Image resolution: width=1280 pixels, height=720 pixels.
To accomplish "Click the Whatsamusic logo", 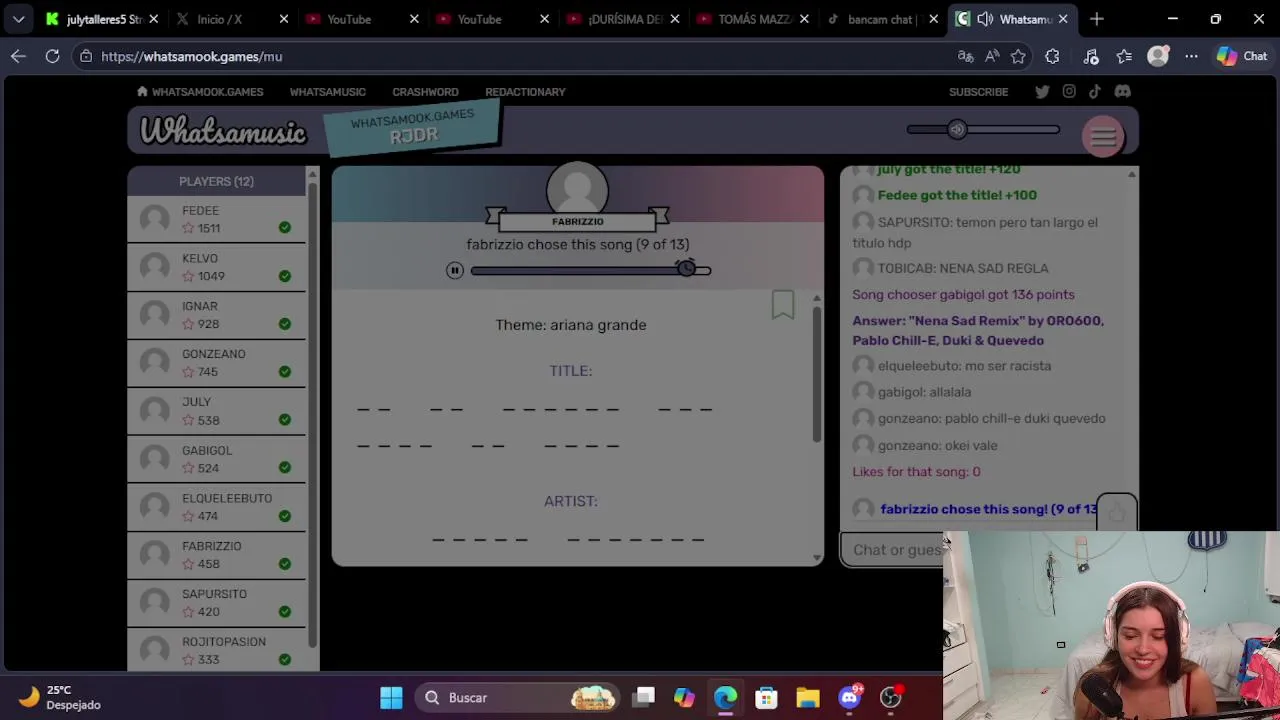I will 223,131.
